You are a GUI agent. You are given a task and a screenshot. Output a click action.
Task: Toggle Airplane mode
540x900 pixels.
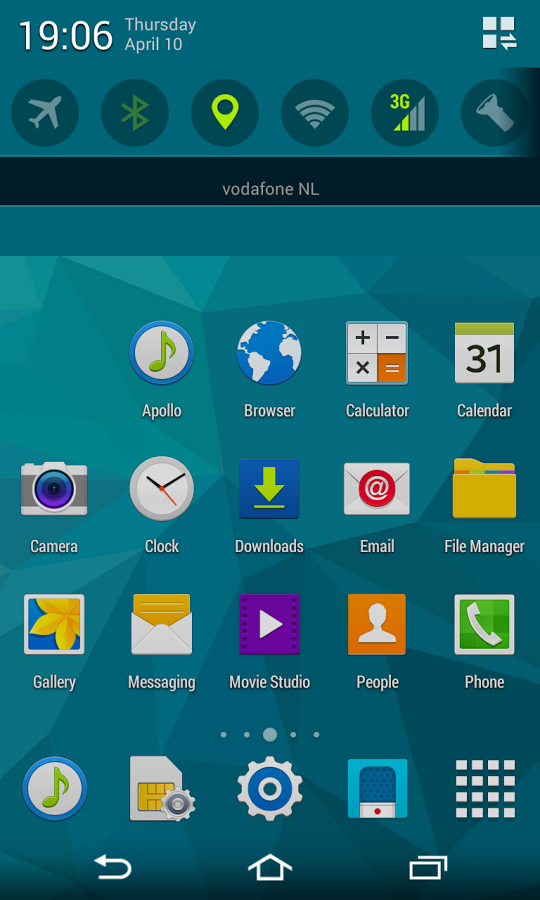click(45, 112)
